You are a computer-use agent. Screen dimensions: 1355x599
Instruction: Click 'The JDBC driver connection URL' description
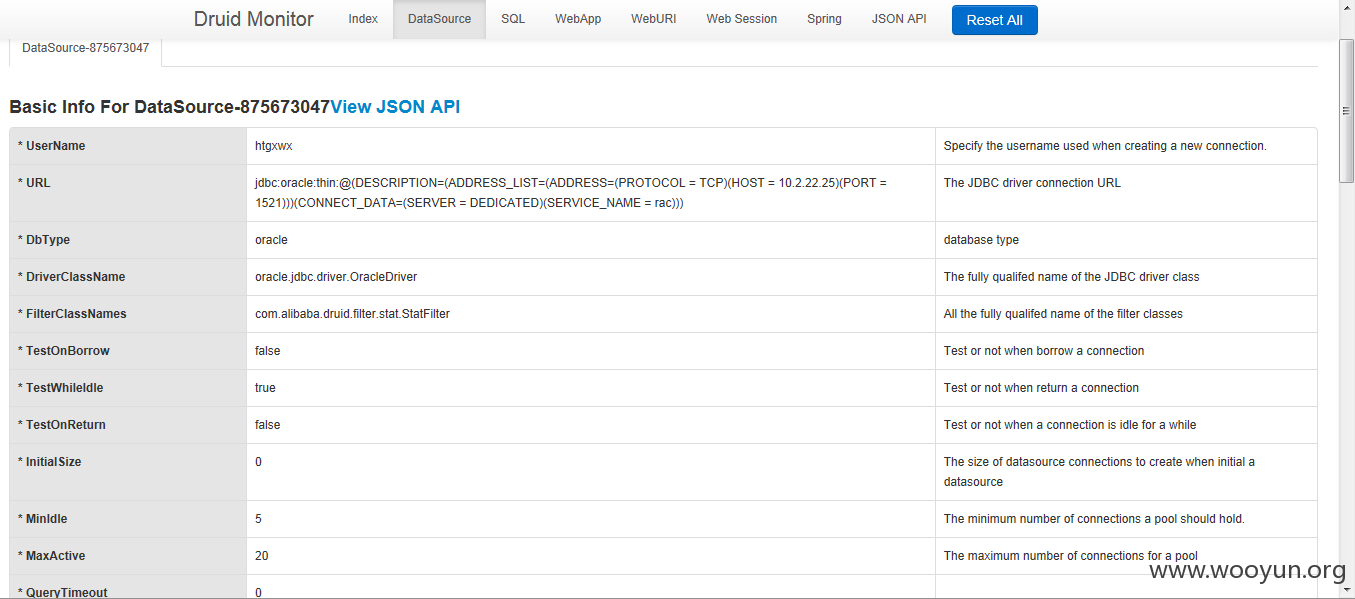pyautogui.click(x=1032, y=183)
